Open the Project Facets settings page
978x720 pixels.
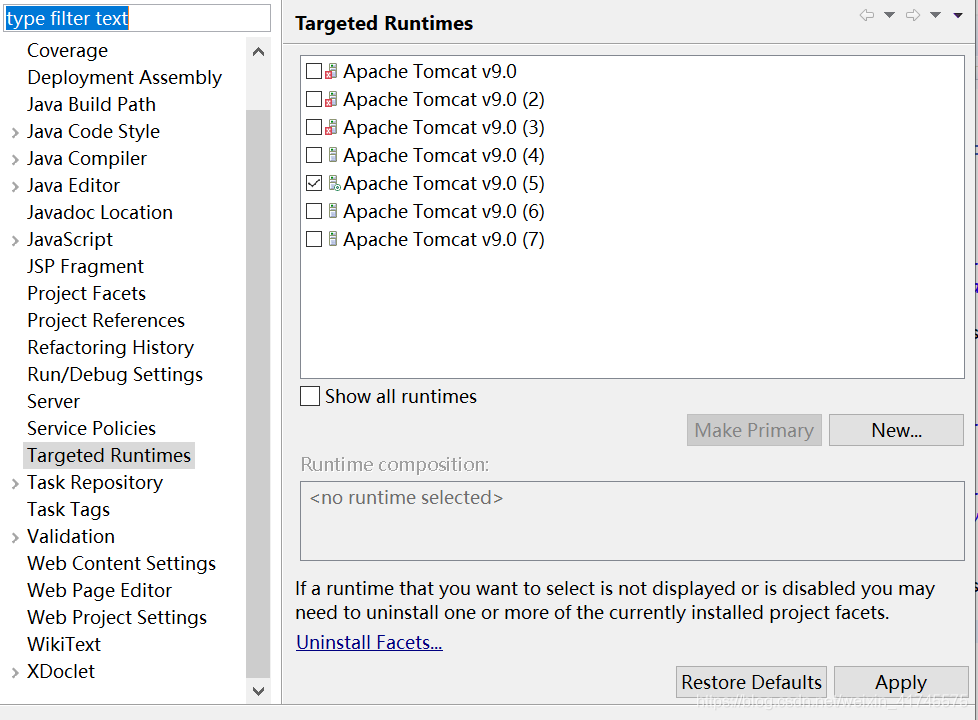[86, 293]
